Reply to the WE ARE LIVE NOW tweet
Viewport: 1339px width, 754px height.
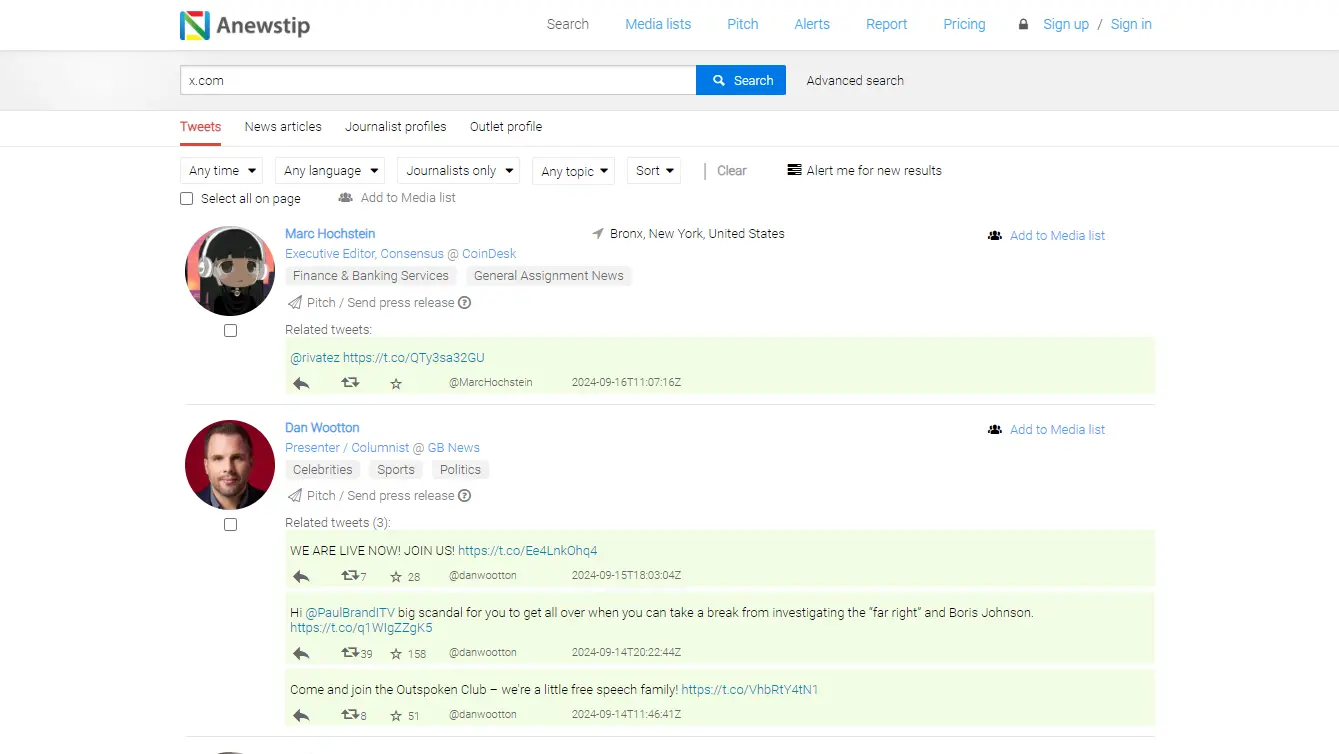tap(301, 576)
